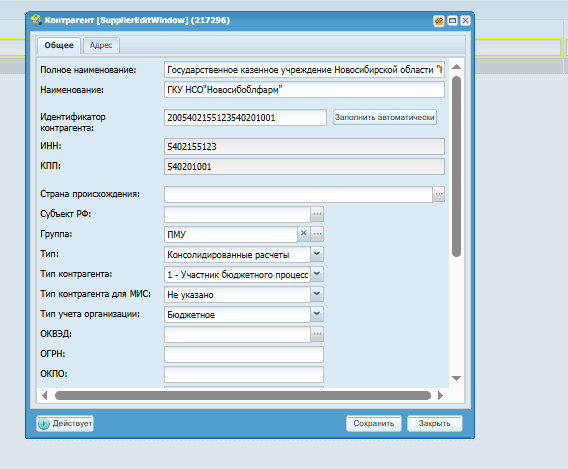Open Страна происхождения lookup with ellipsis button
Viewport: 568px width, 469px height.
pyautogui.click(x=439, y=194)
